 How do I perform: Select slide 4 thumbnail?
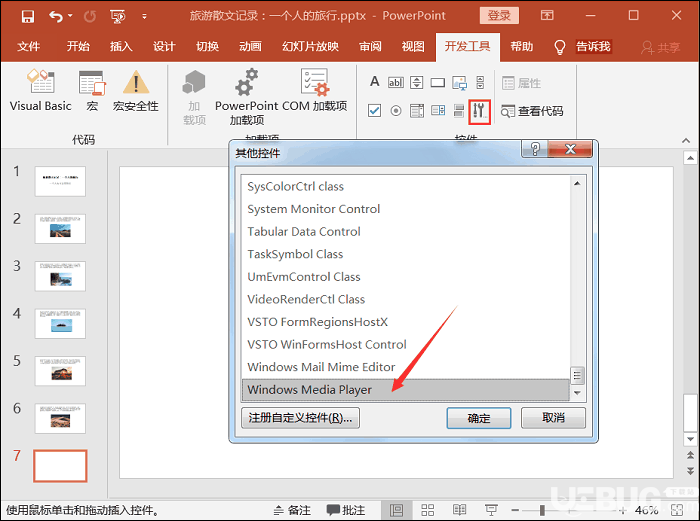click(x=60, y=323)
